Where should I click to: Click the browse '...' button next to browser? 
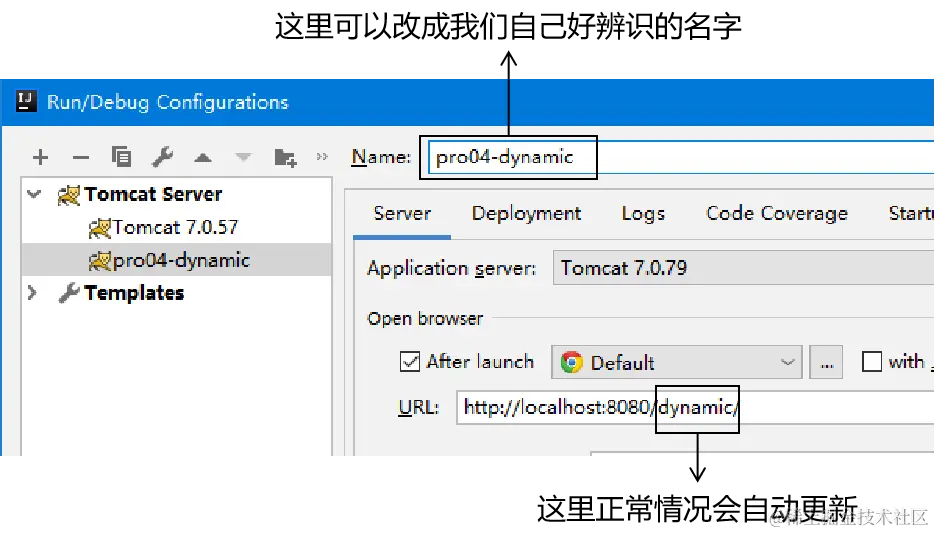point(826,362)
